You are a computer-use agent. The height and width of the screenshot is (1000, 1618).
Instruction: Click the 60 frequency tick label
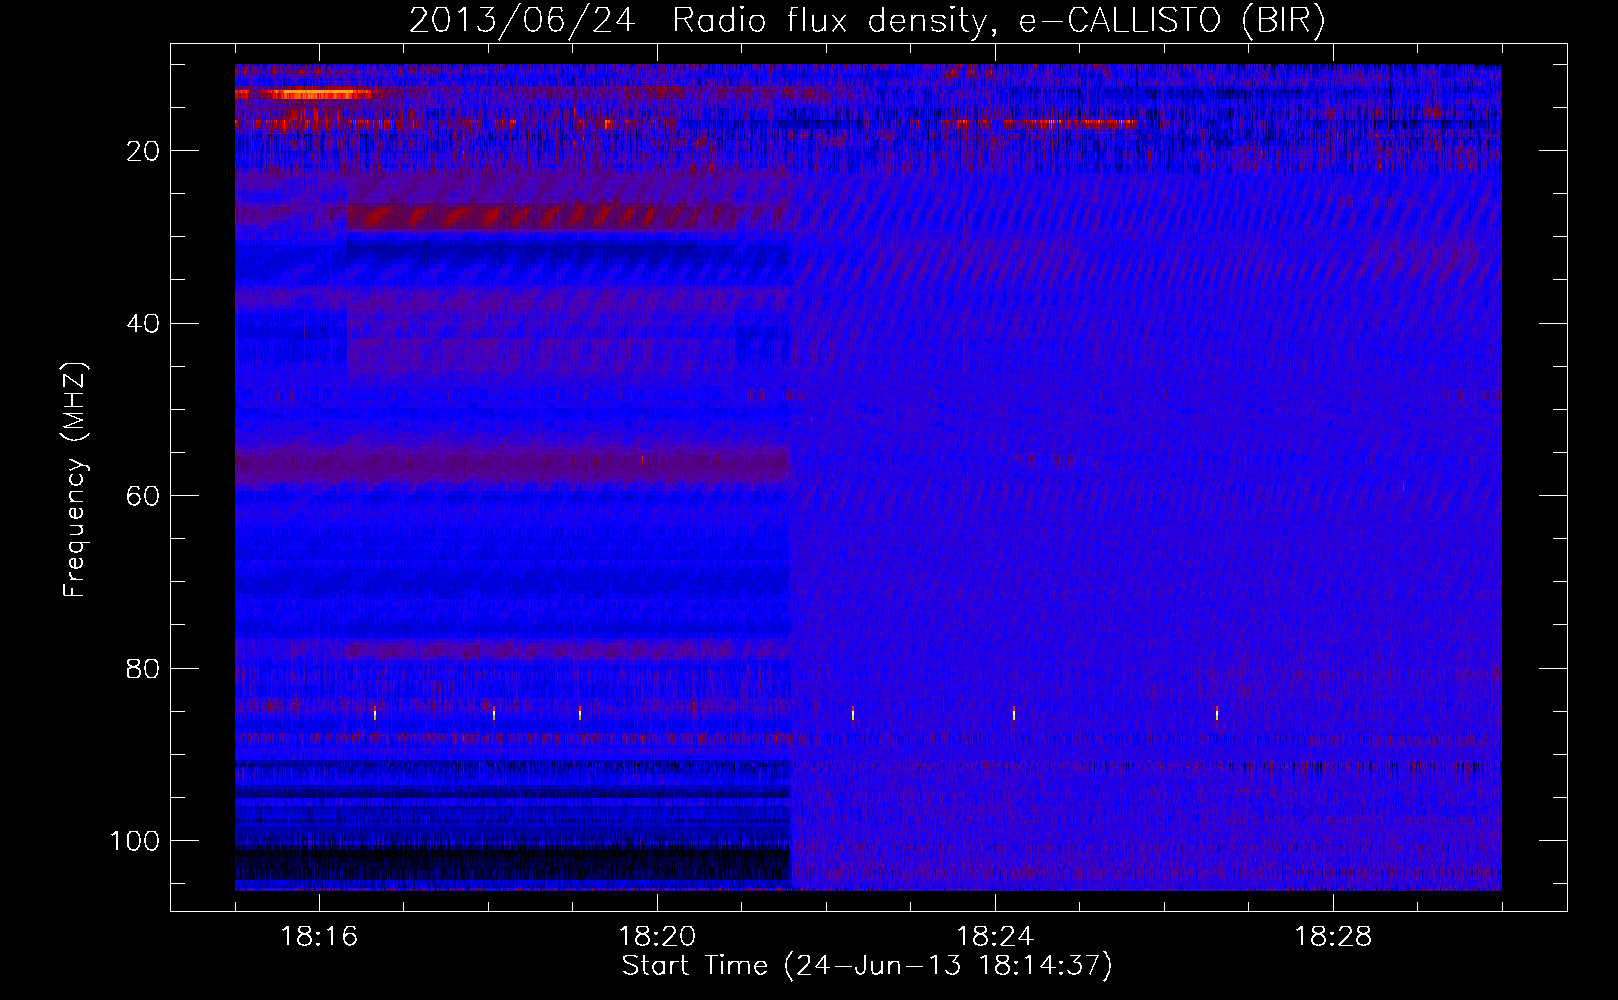(x=143, y=496)
